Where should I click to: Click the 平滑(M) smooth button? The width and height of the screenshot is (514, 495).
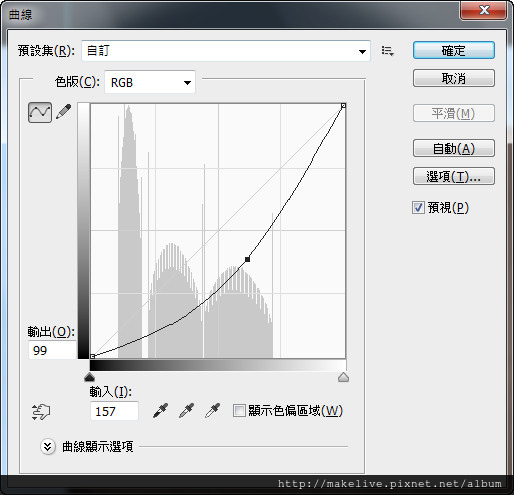pyautogui.click(x=454, y=113)
